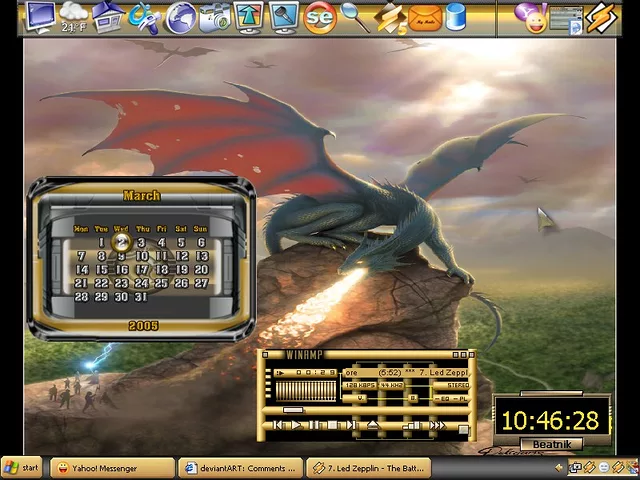Open the gray window document dock icon

(567, 19)
